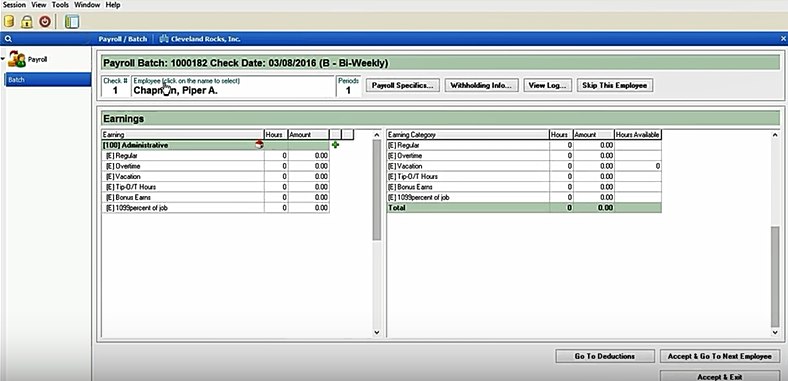Click the padlock lock icon in toolbar

[26, 22]
